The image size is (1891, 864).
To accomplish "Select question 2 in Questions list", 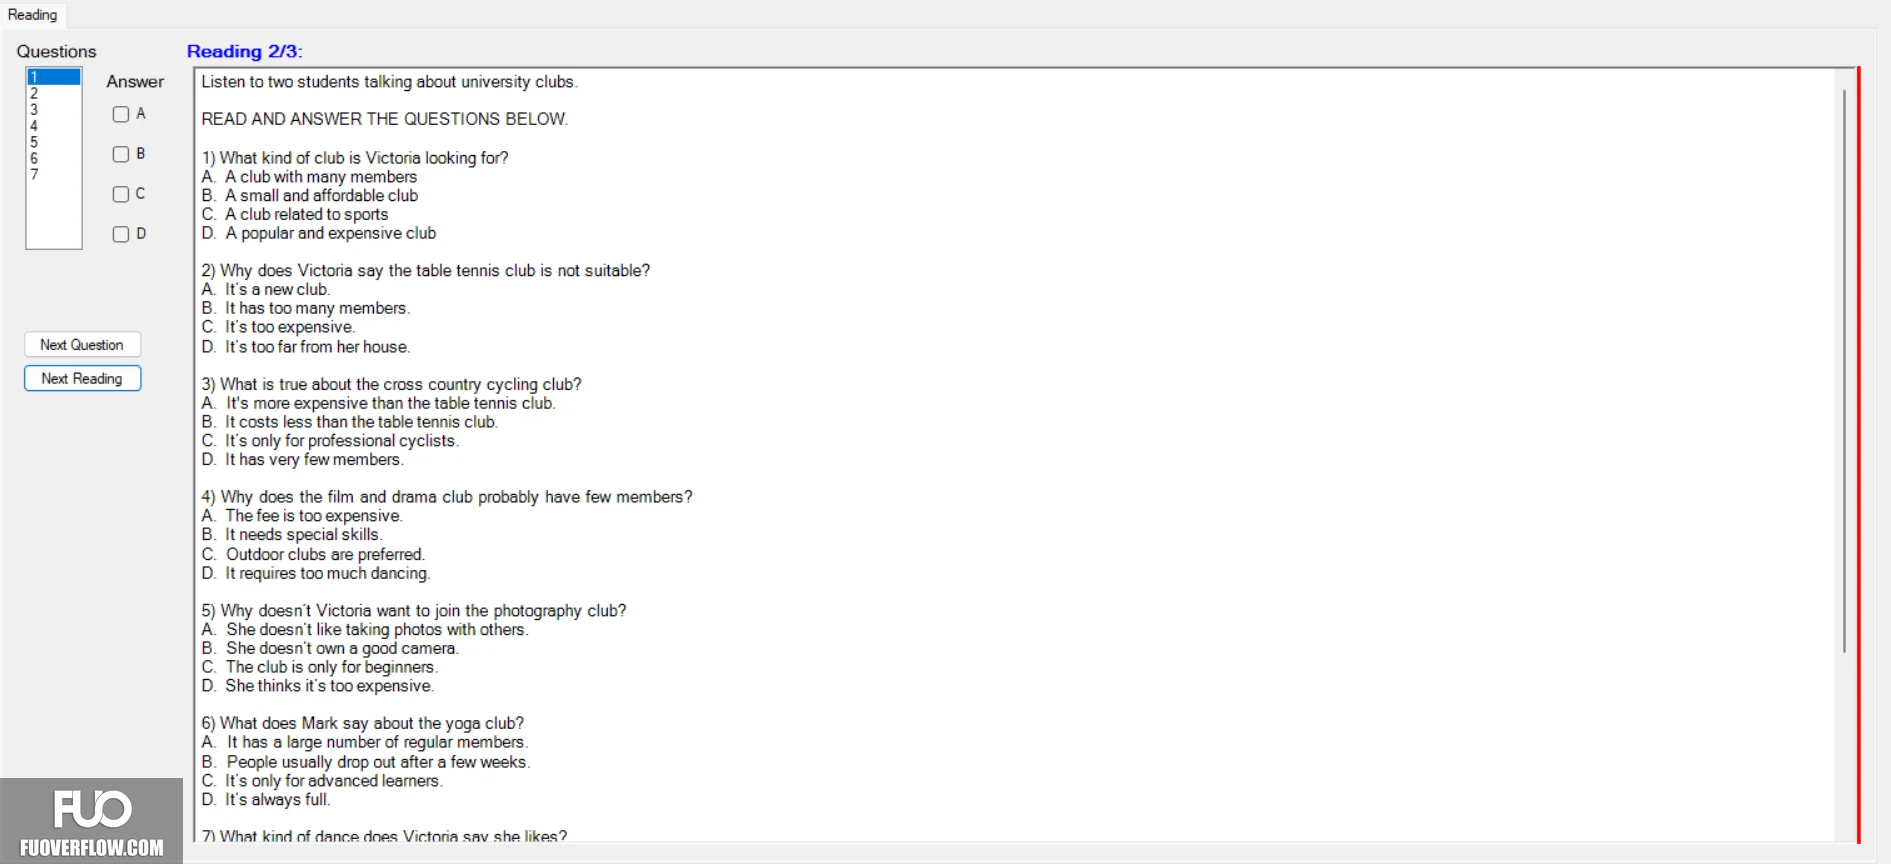I will [x=53, y=93].
